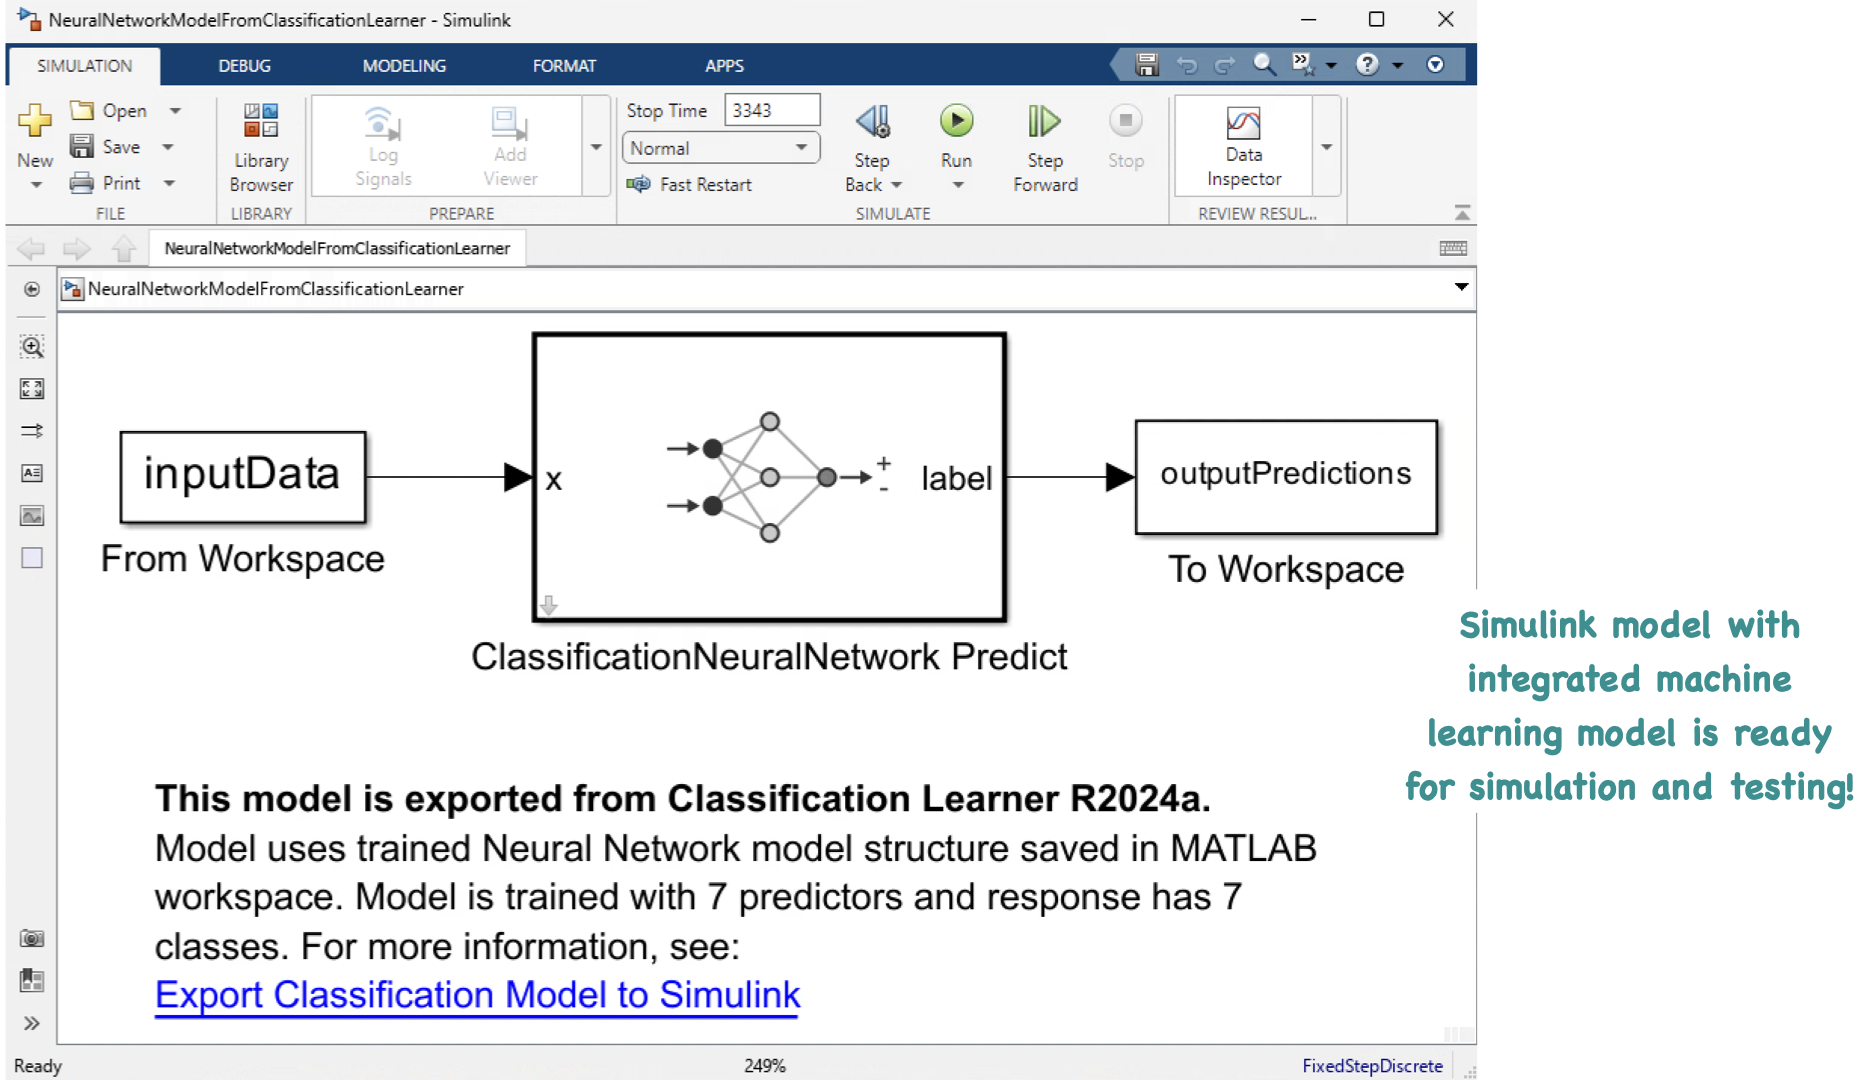This screenshot has width=1859, height=1080.
Task: Click the Stop Time input field
Action: coord(771,110)
